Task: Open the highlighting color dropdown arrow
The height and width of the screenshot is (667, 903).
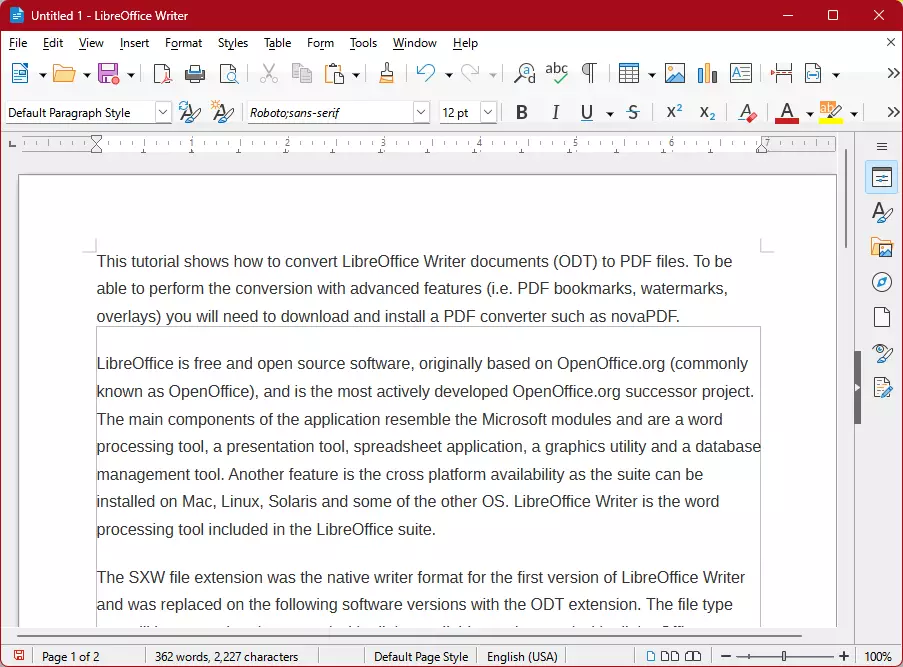Action: (x=854, y=113)
